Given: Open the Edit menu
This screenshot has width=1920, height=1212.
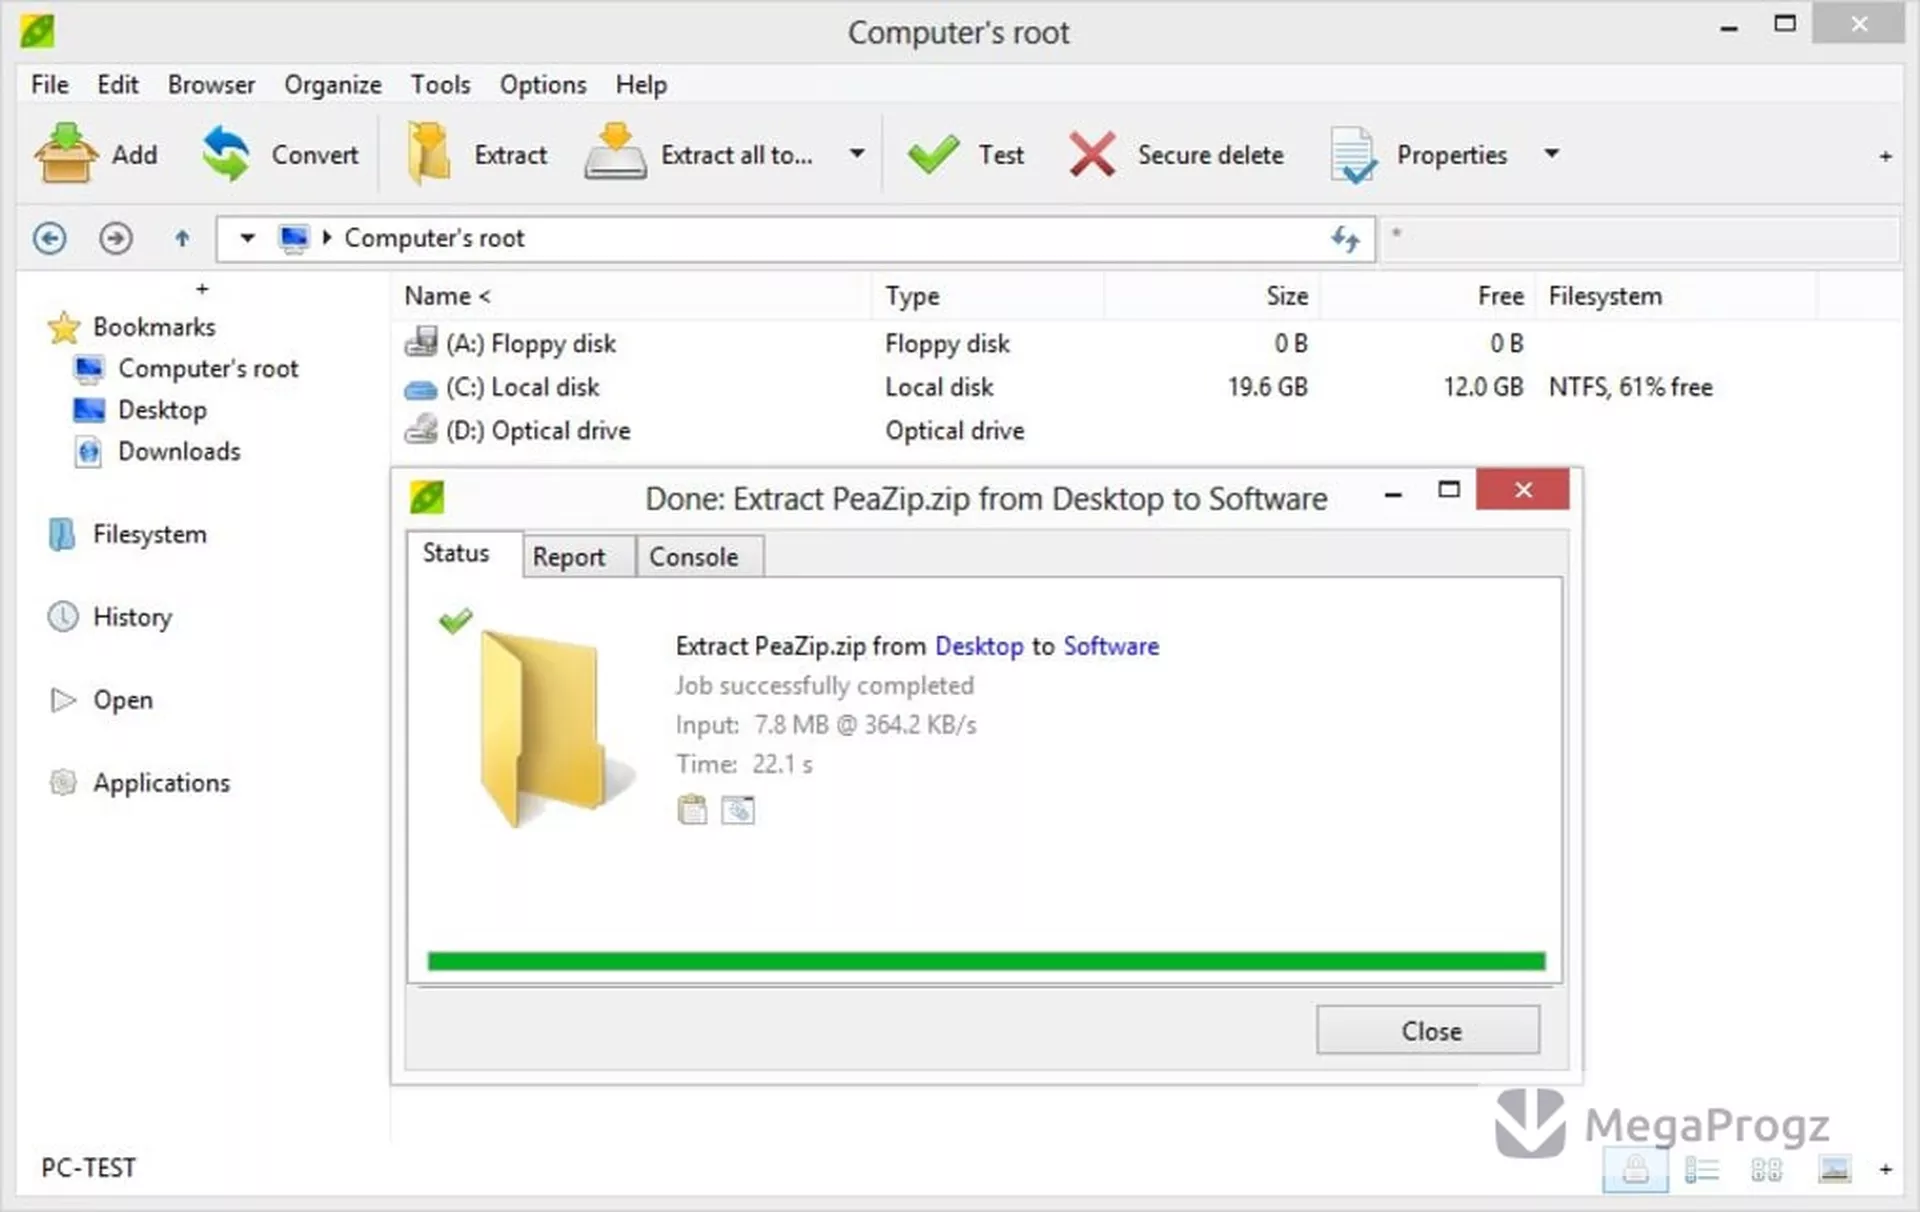Looking at the screenshot, I should [118, 85].
